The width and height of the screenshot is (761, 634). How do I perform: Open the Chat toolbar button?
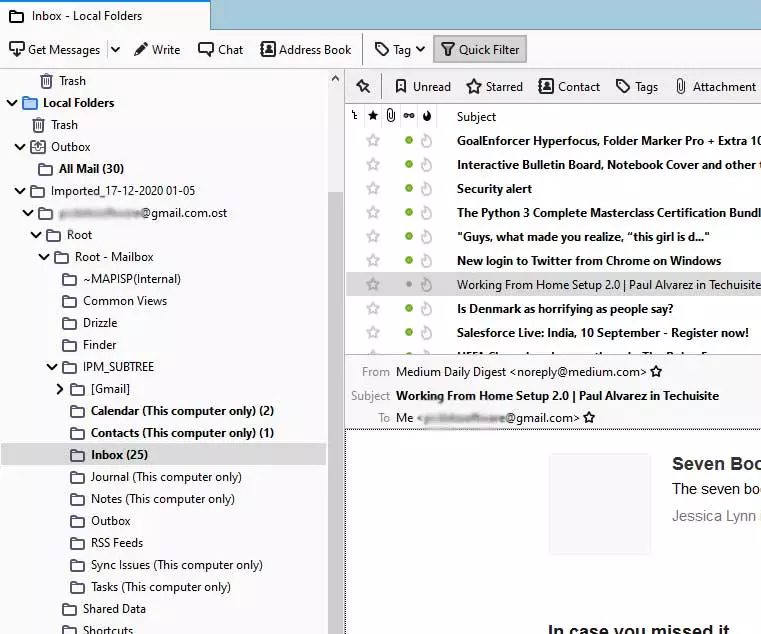(x=221, y=49)
